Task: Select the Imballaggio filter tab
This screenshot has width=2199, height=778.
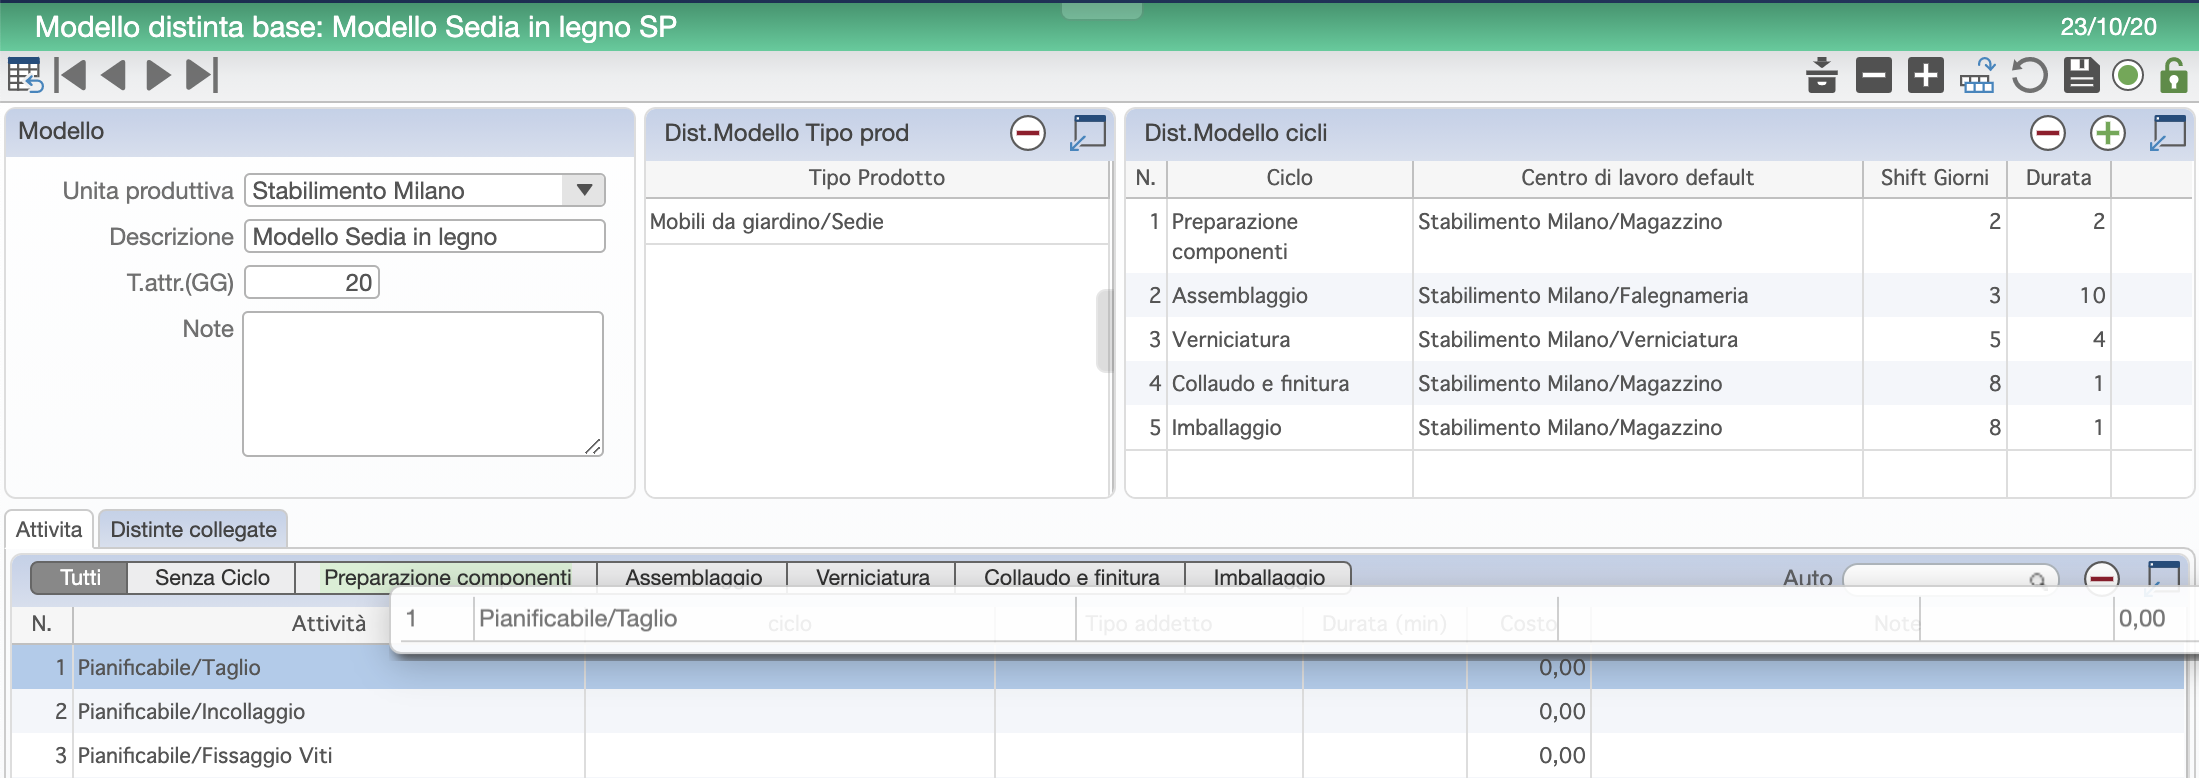Action: coord(1268,577)
